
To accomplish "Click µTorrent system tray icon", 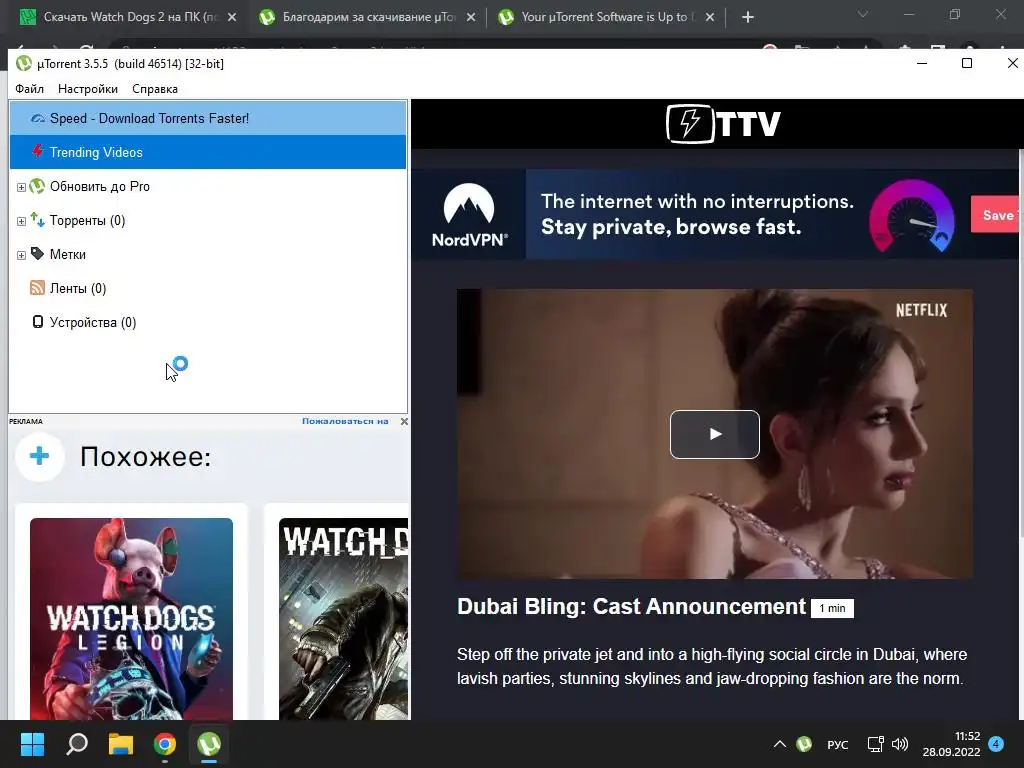I will tap(804, 744).
